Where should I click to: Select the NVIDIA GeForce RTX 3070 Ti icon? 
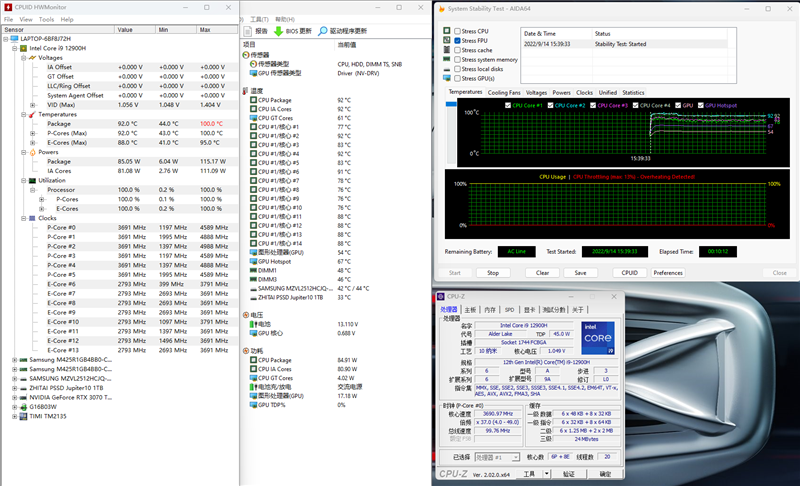[23, 397]
